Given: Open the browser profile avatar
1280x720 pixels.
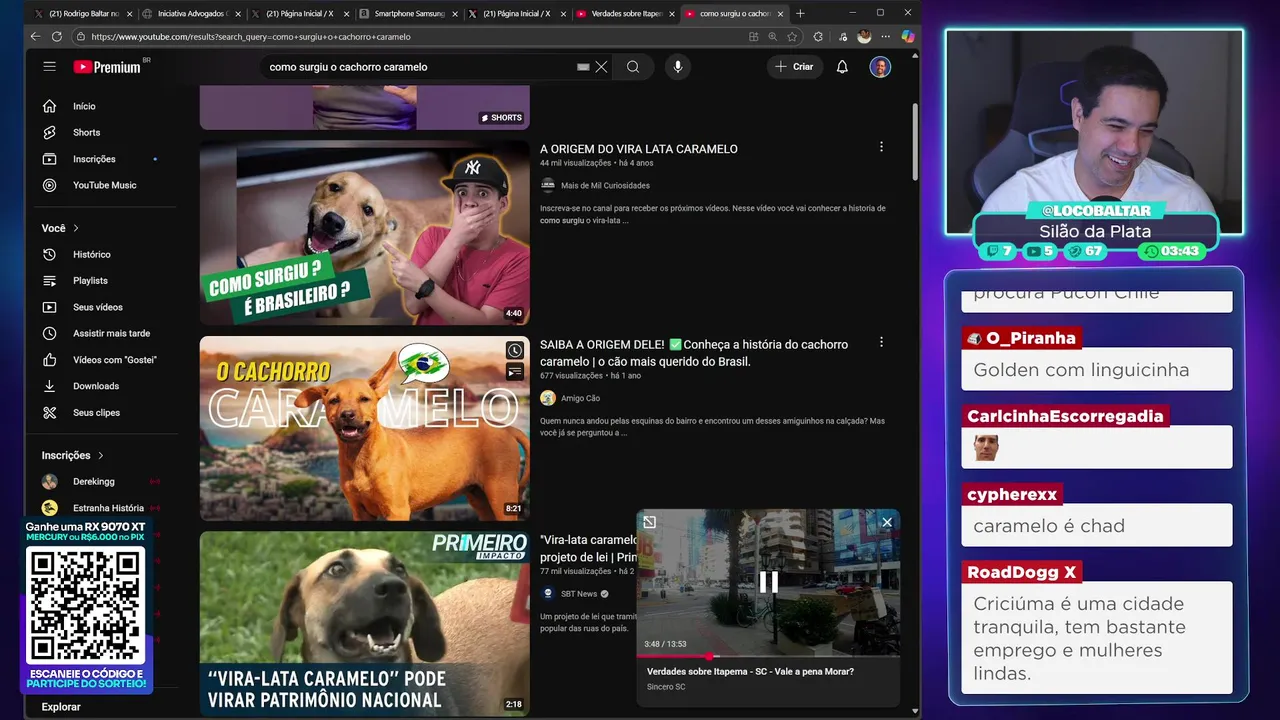Looking at the screenshot, I should [x=864, y=36].
